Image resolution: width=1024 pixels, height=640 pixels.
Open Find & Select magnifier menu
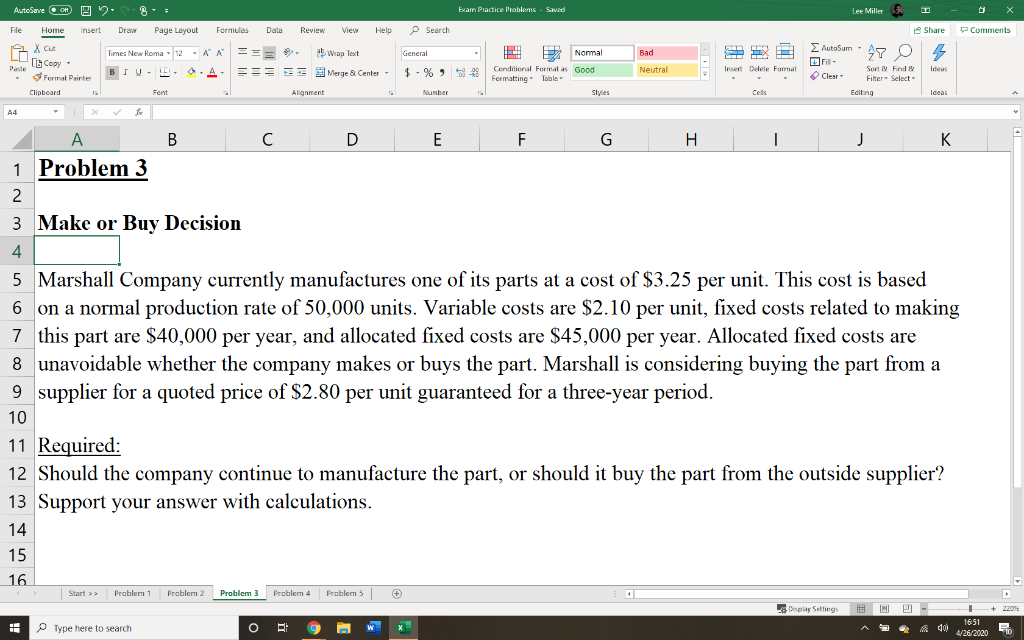(903, 63)
